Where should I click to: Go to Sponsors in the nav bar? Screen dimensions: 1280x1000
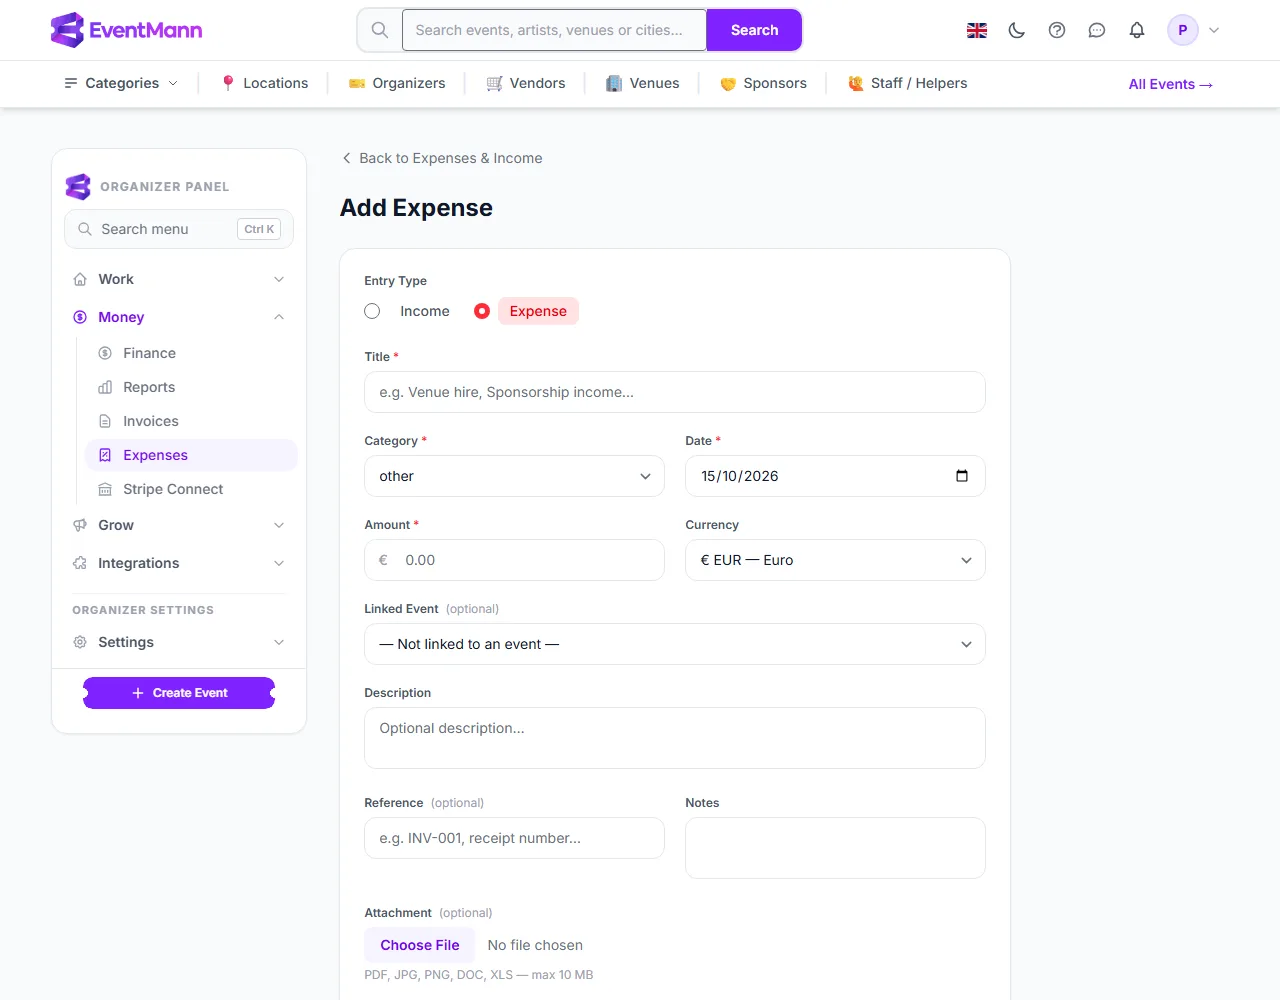763,83
